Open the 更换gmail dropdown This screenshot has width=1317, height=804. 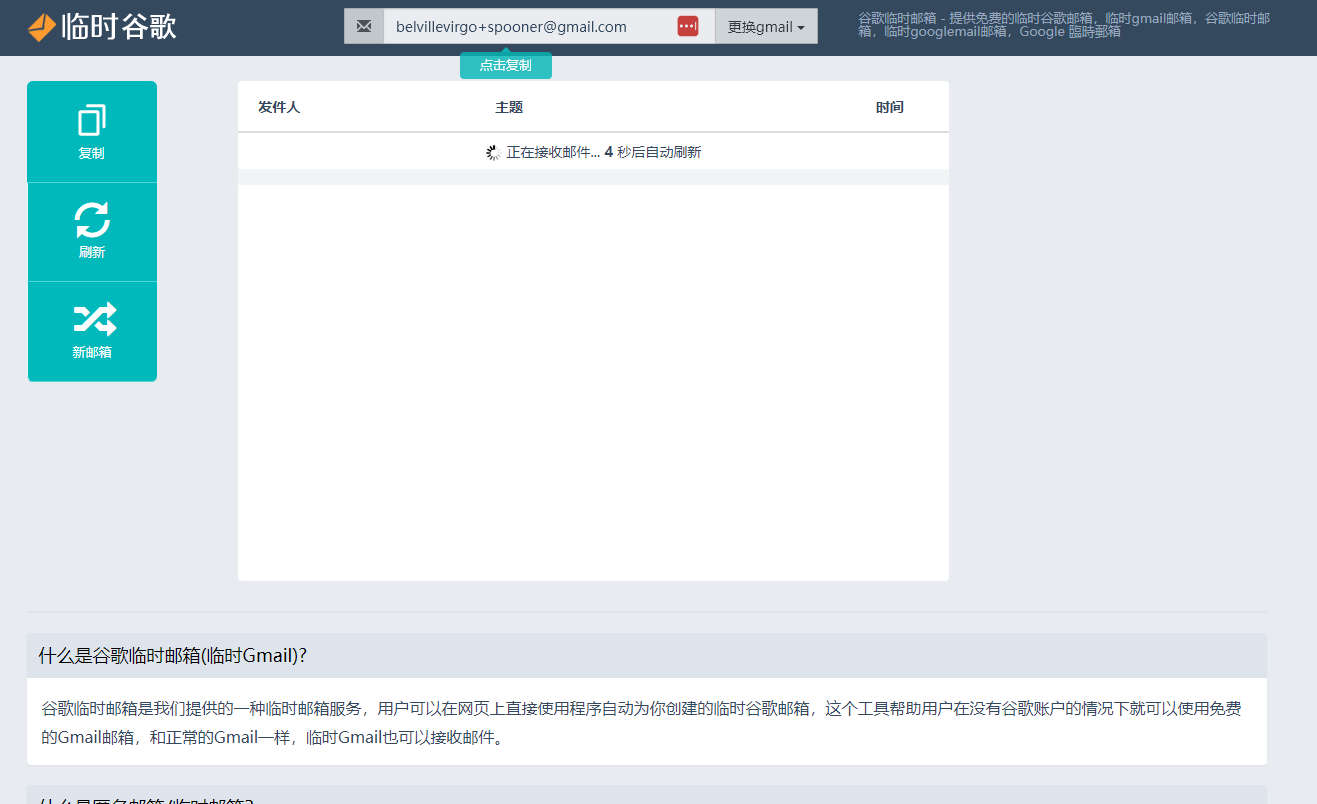click(766, 27)
